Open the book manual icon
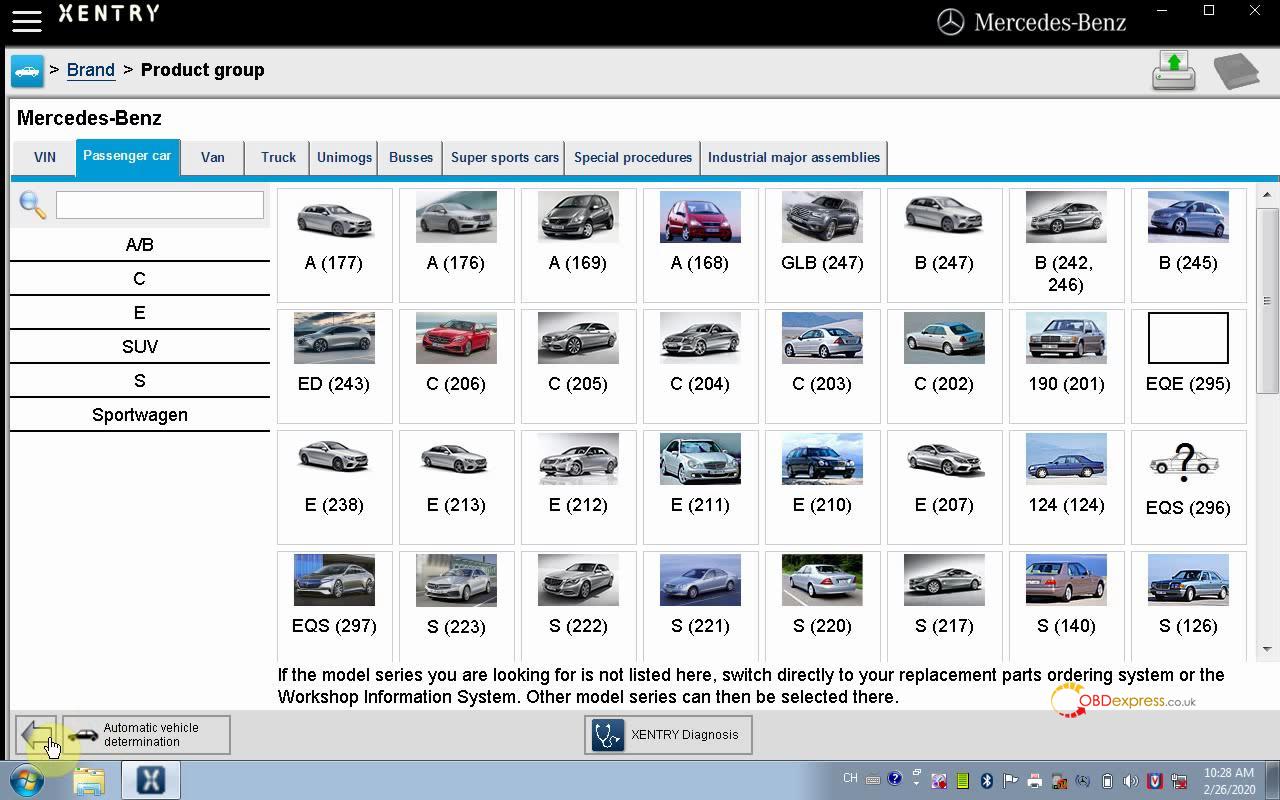 (1236, 71)
